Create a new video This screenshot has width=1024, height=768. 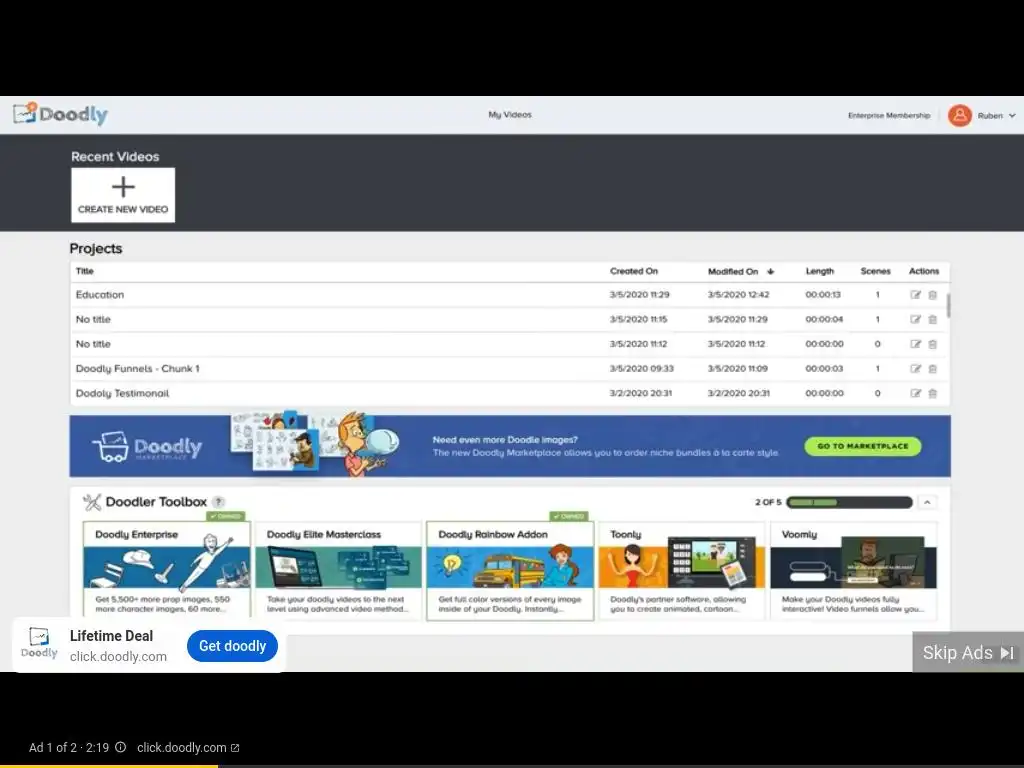coord(123,195)
